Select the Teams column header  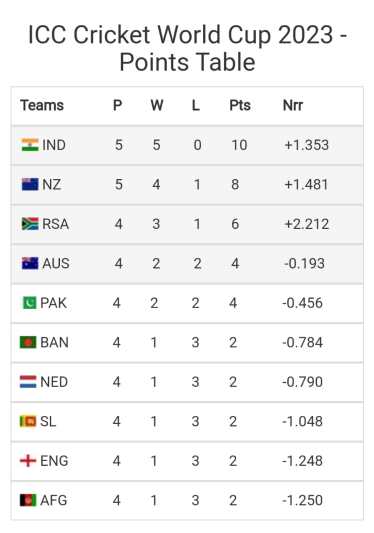coord(42,105)
